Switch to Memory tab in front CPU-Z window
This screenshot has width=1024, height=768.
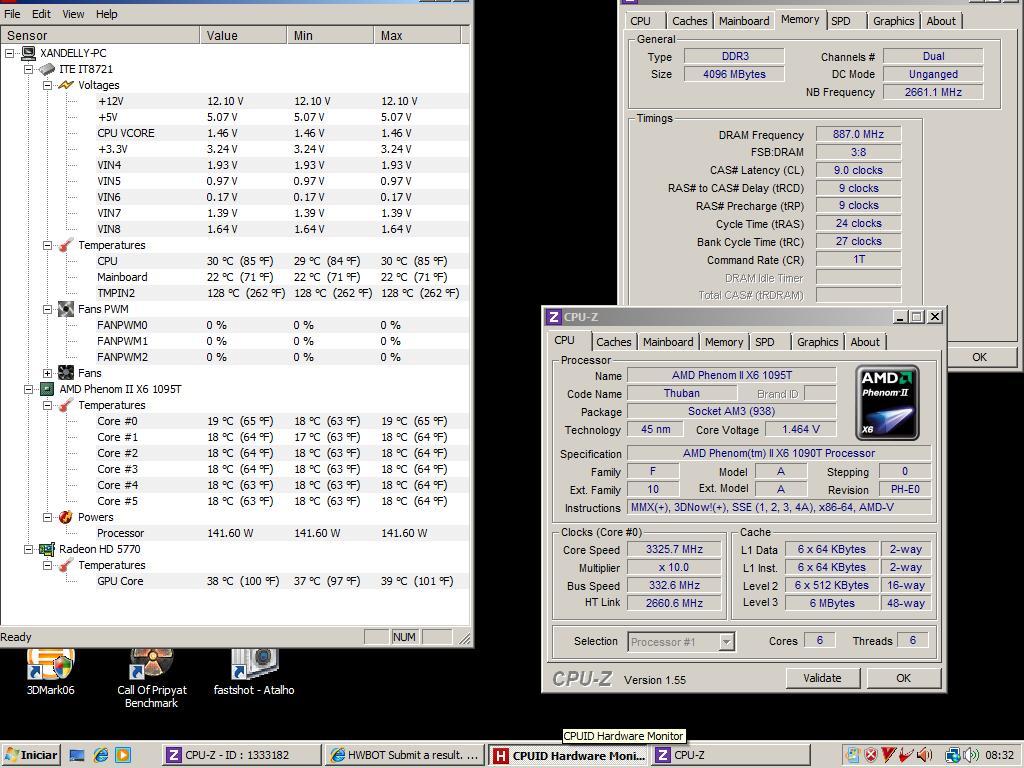724,342
